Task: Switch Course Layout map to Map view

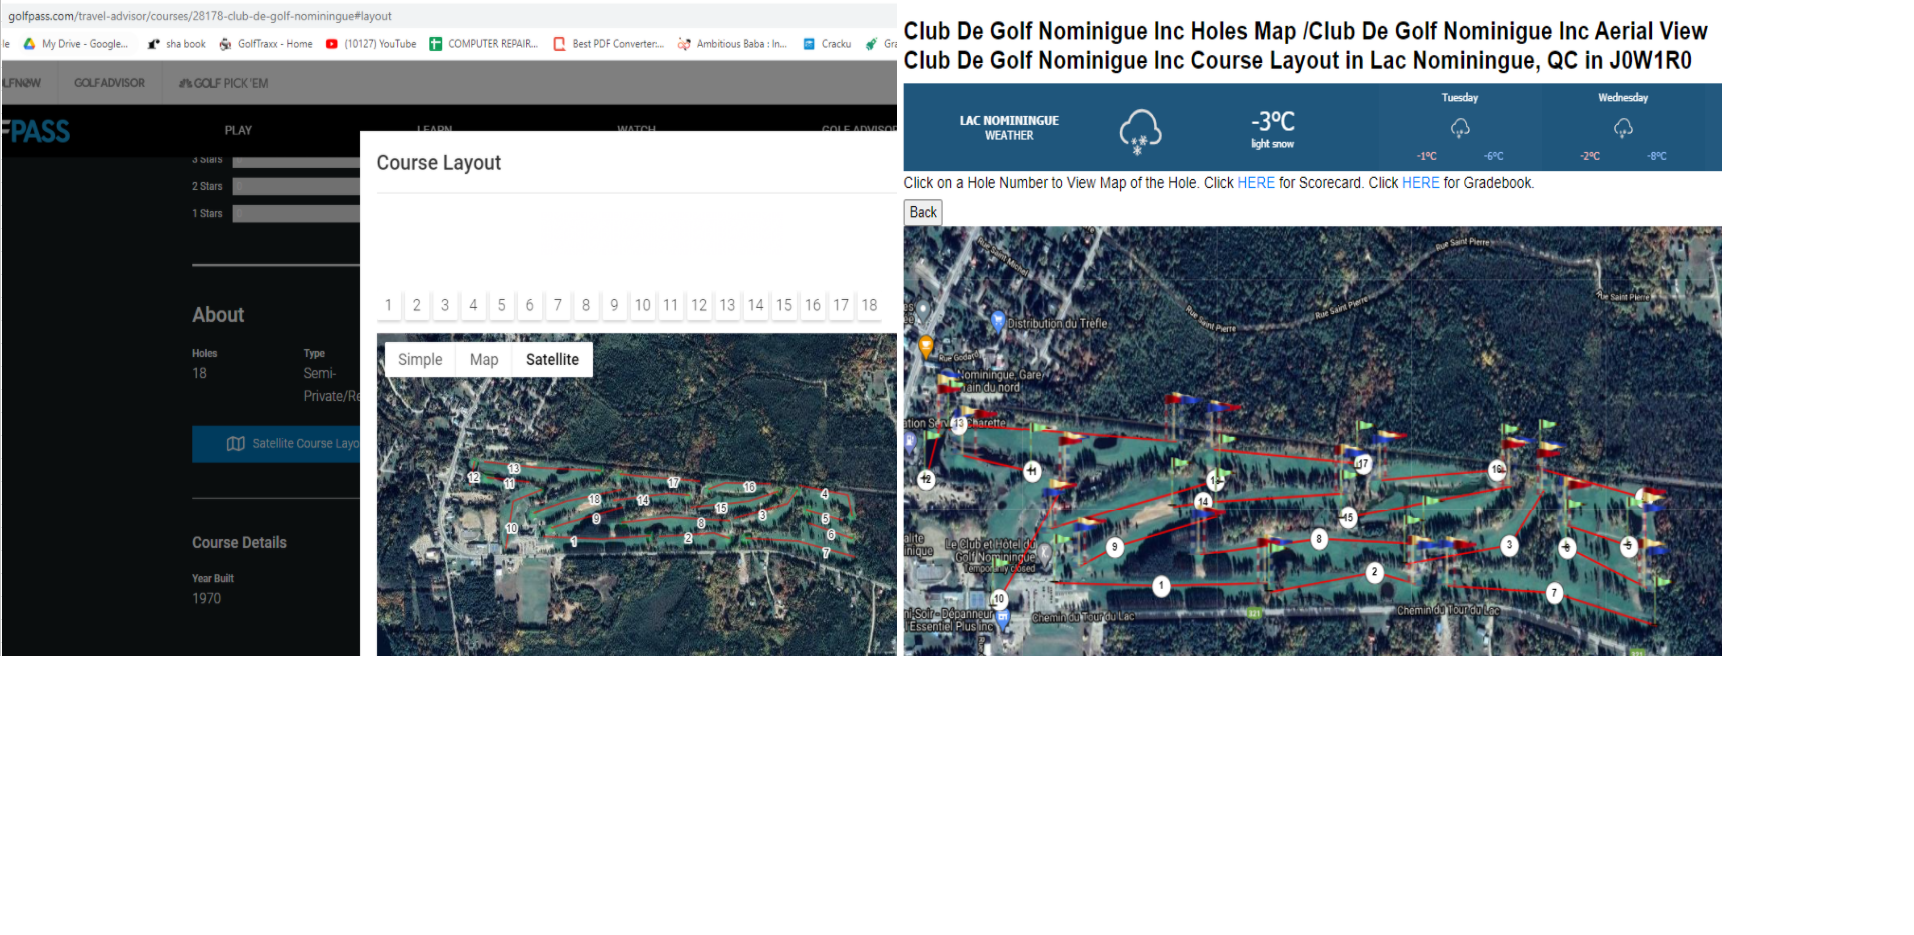Action: pyautogui.click(x=484, y=360)
